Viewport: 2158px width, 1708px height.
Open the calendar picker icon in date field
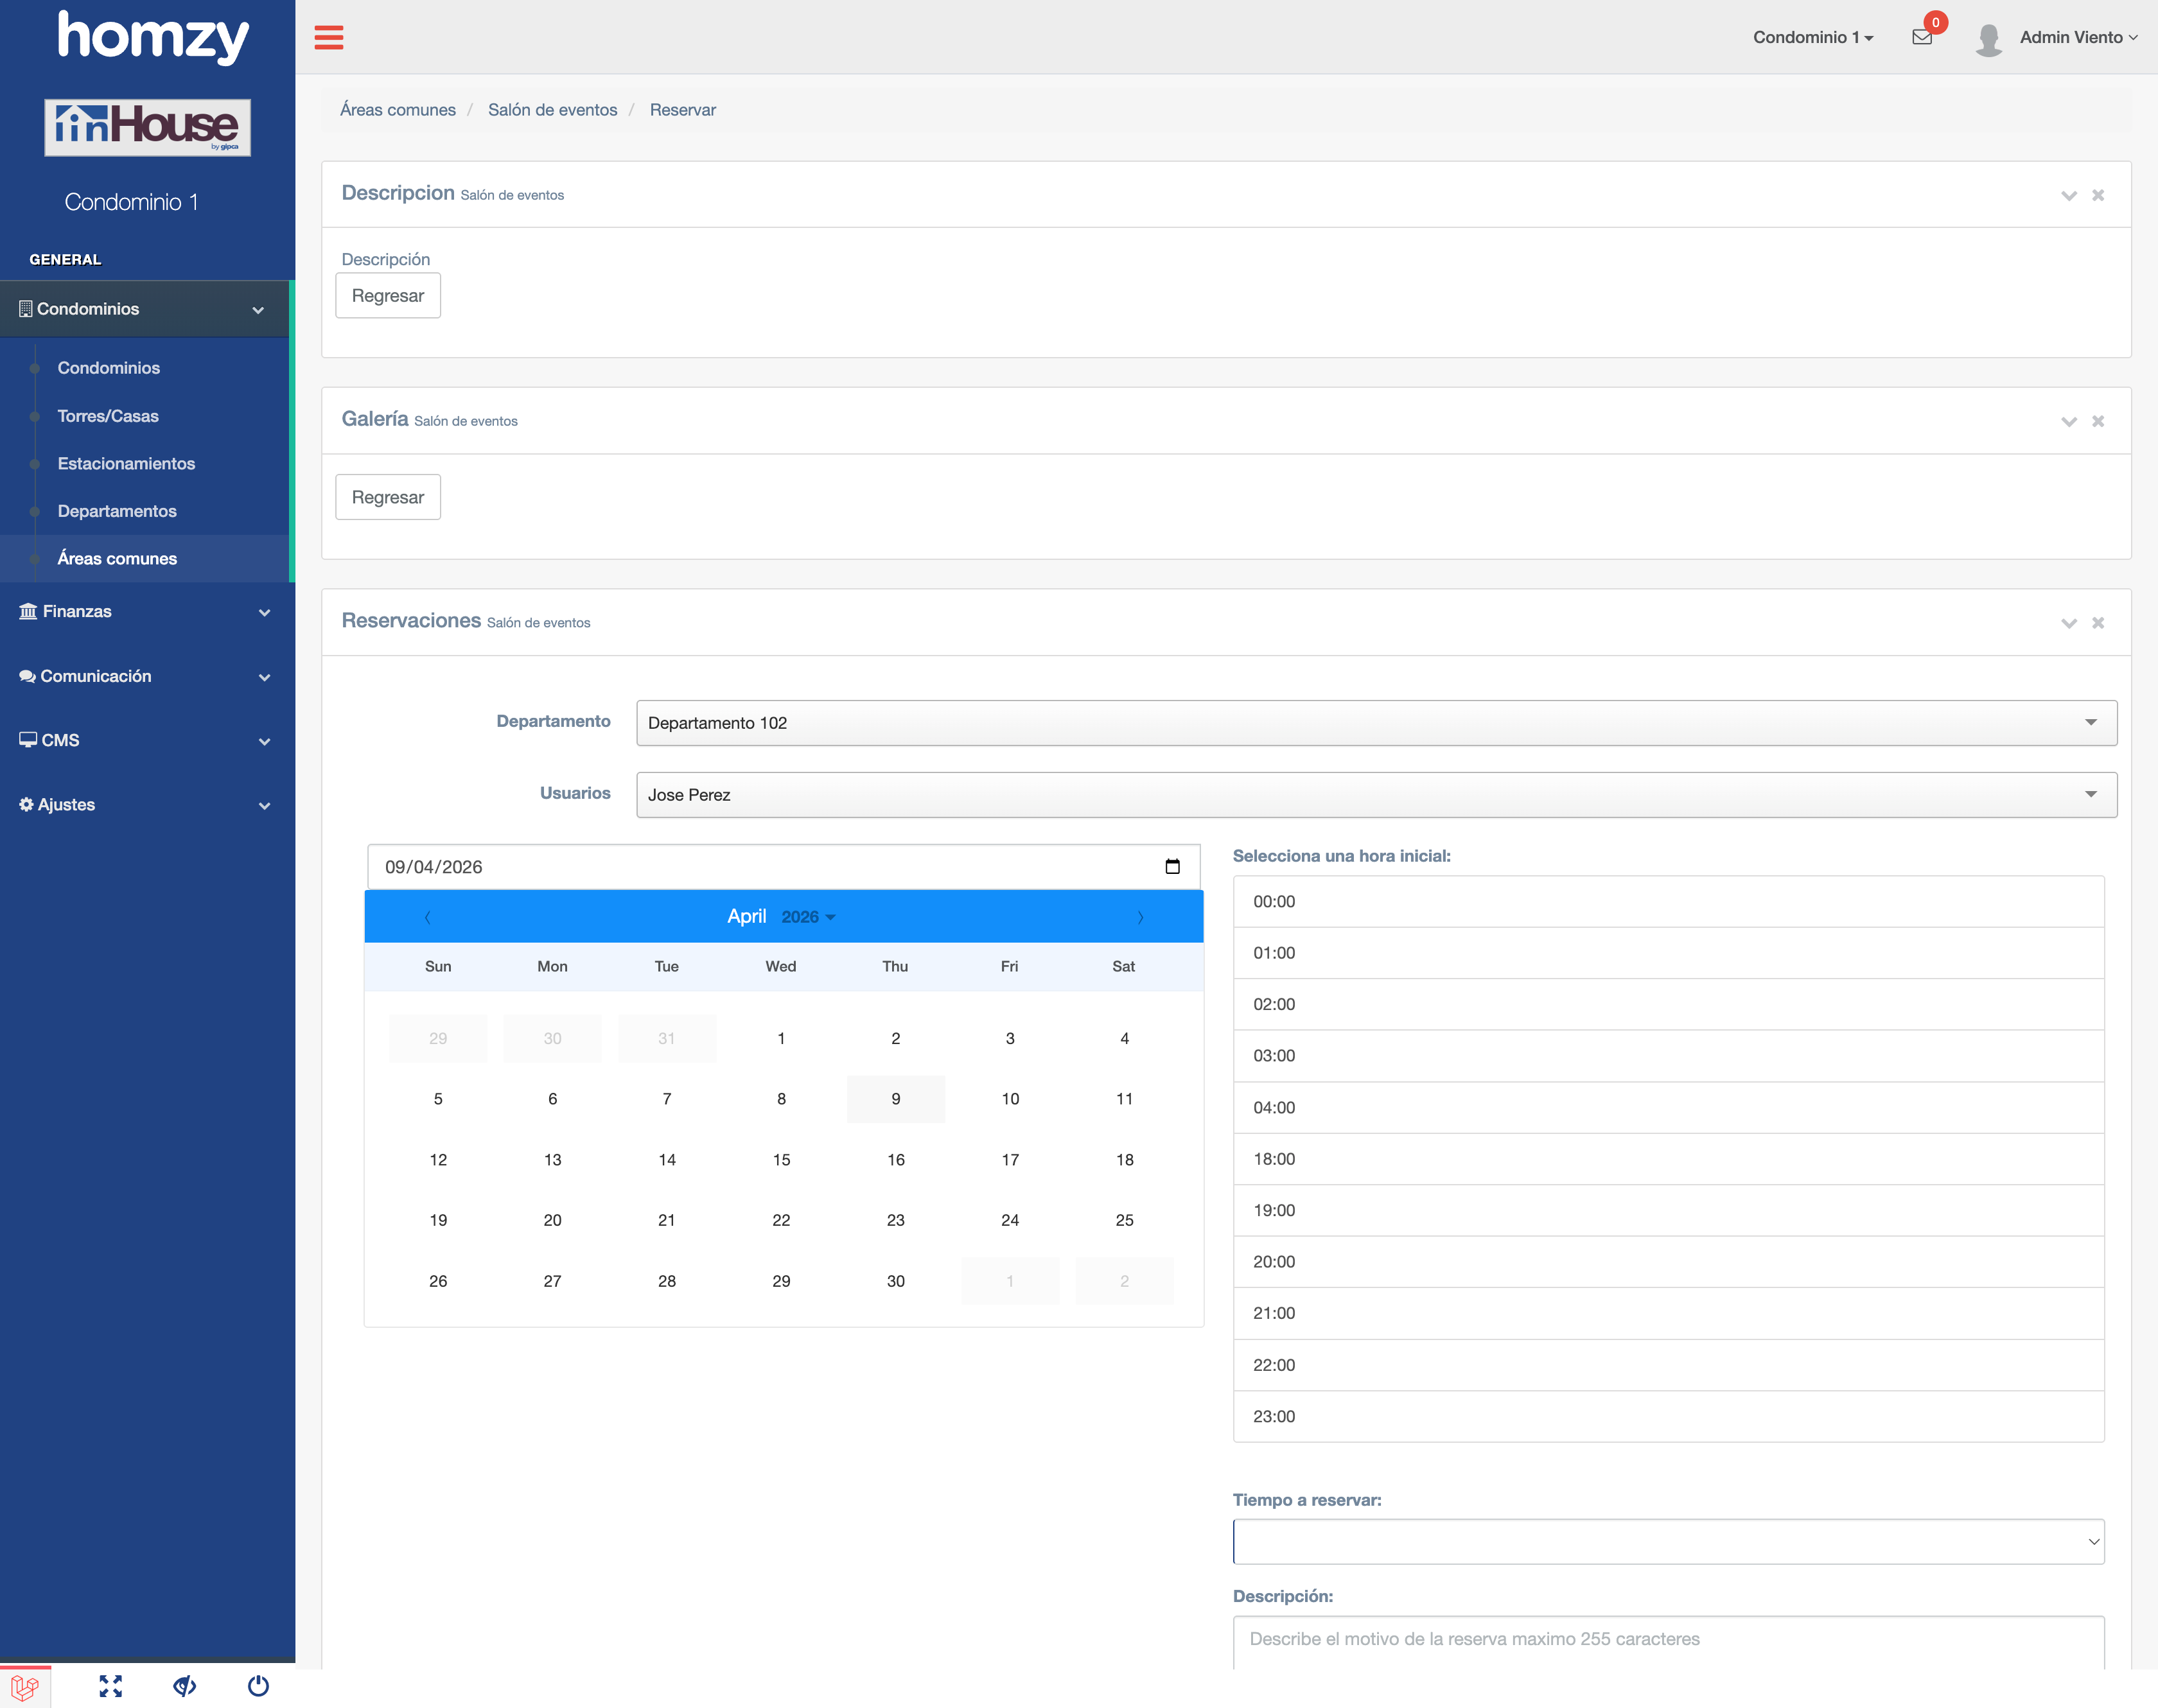coord(1172,866)
